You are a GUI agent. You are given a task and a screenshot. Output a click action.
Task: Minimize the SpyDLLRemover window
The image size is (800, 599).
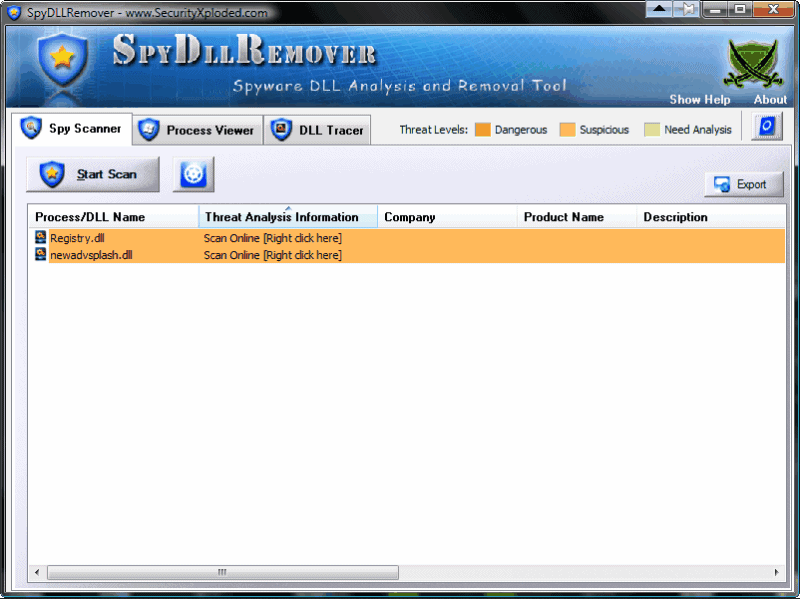click(715, 9)
